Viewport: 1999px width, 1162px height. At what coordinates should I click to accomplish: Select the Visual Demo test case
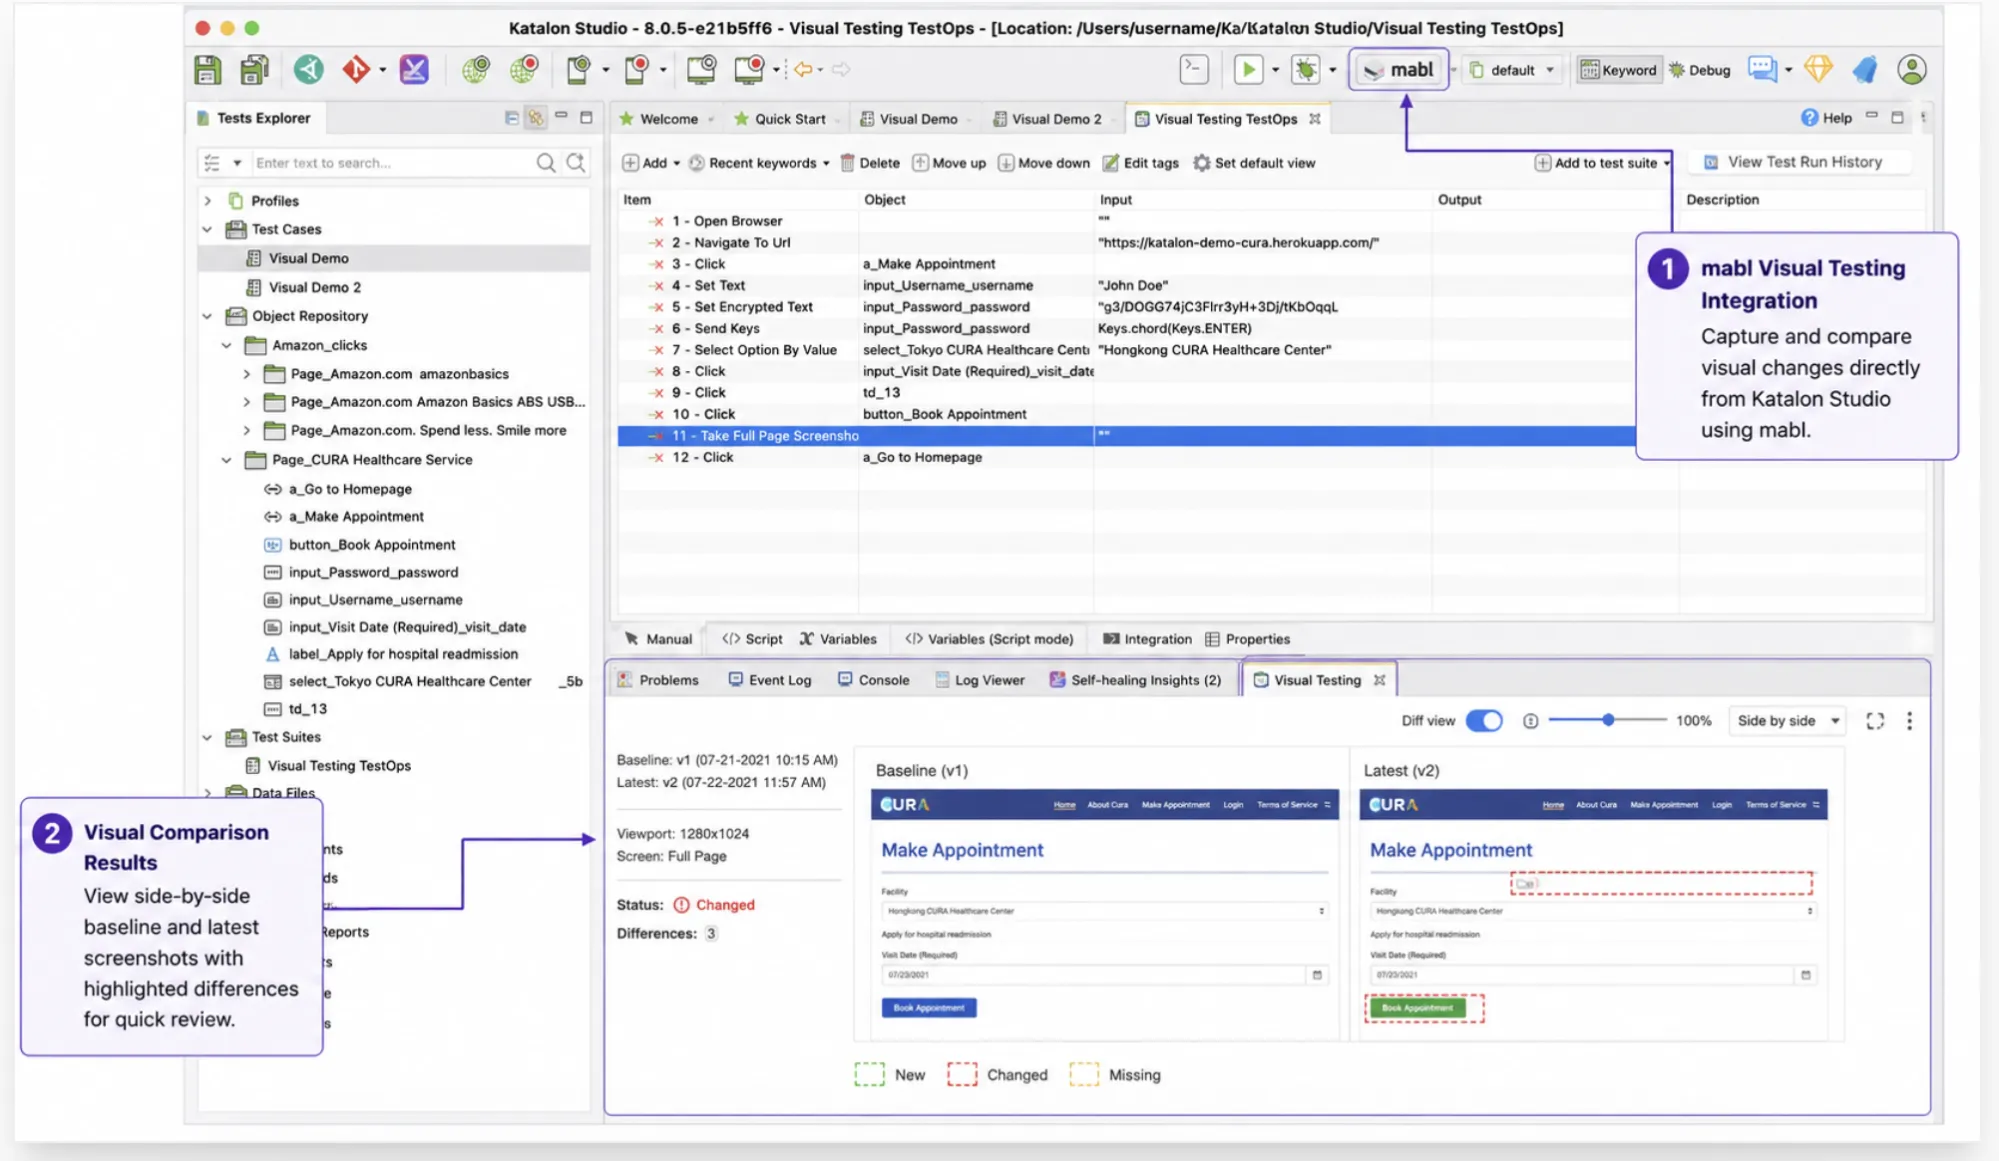pyautogui.click(x=394, y=258)
